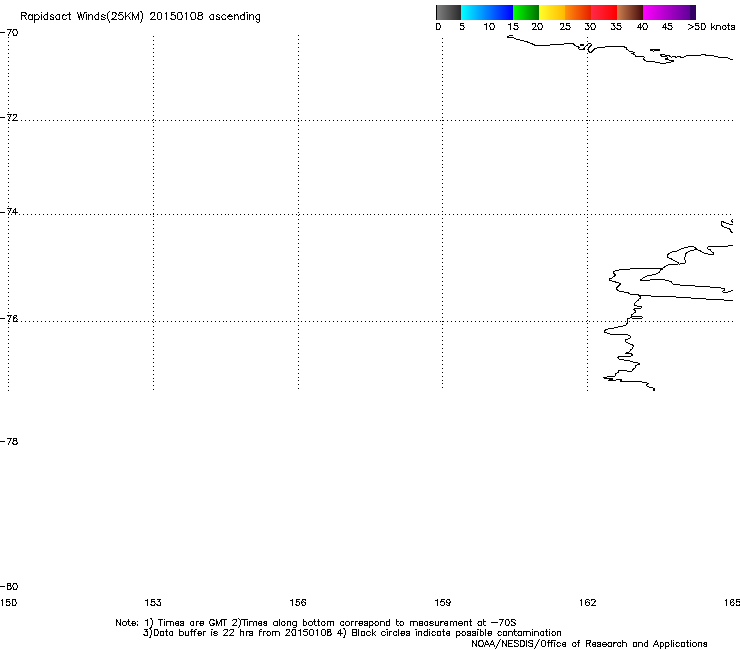Screen dimensions: 740x650
Task: Click the '25' legend tick label
Action: (565, 27)
